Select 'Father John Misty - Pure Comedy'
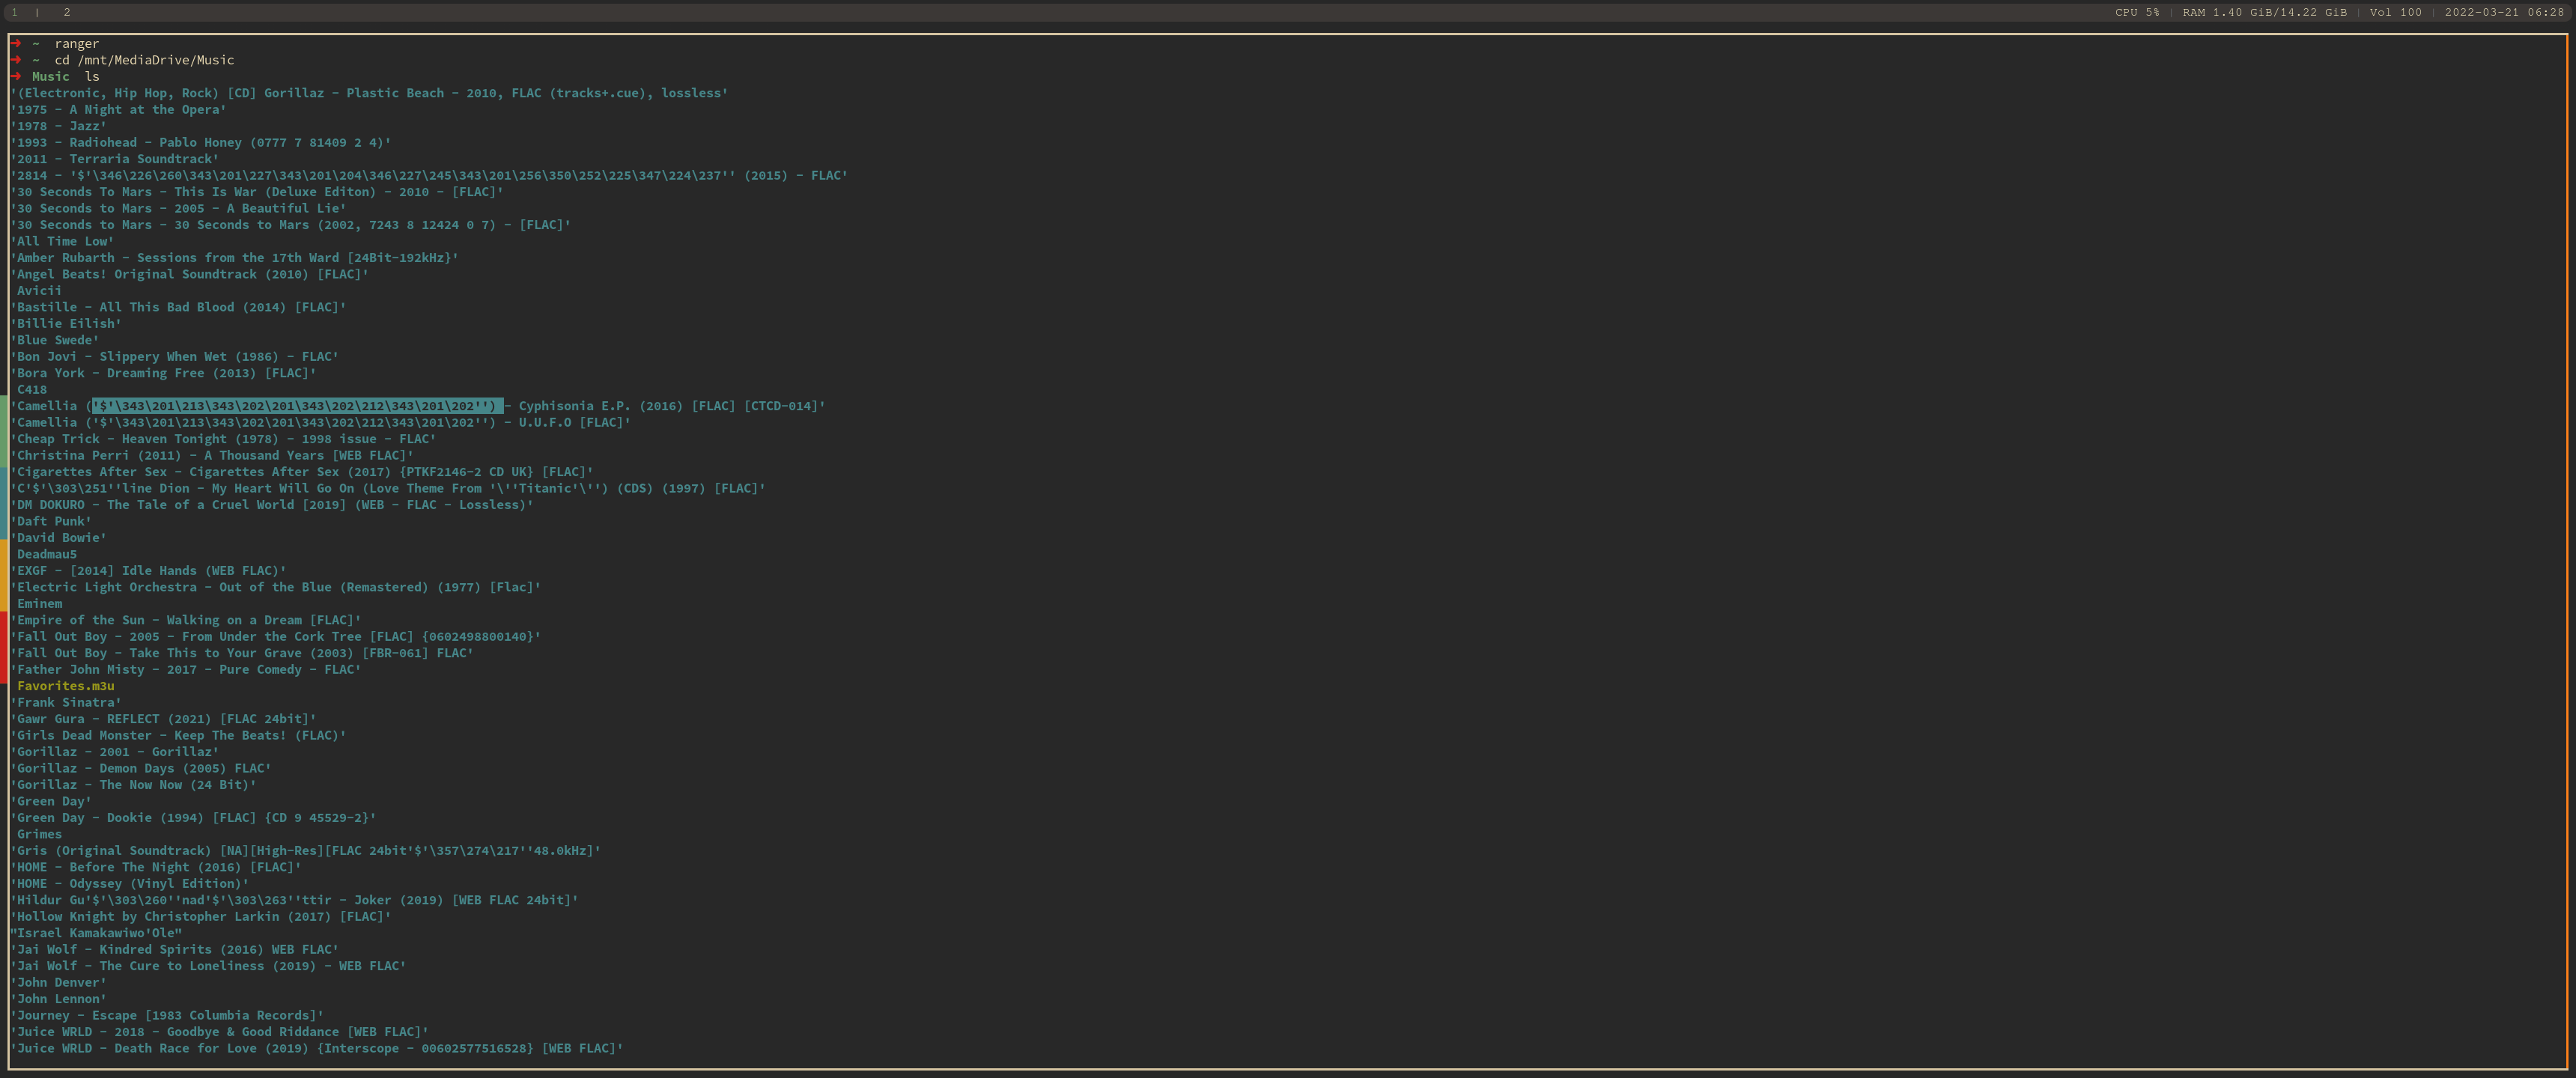This screenshot has height=1078, width=2576. [x=186, y=670]
